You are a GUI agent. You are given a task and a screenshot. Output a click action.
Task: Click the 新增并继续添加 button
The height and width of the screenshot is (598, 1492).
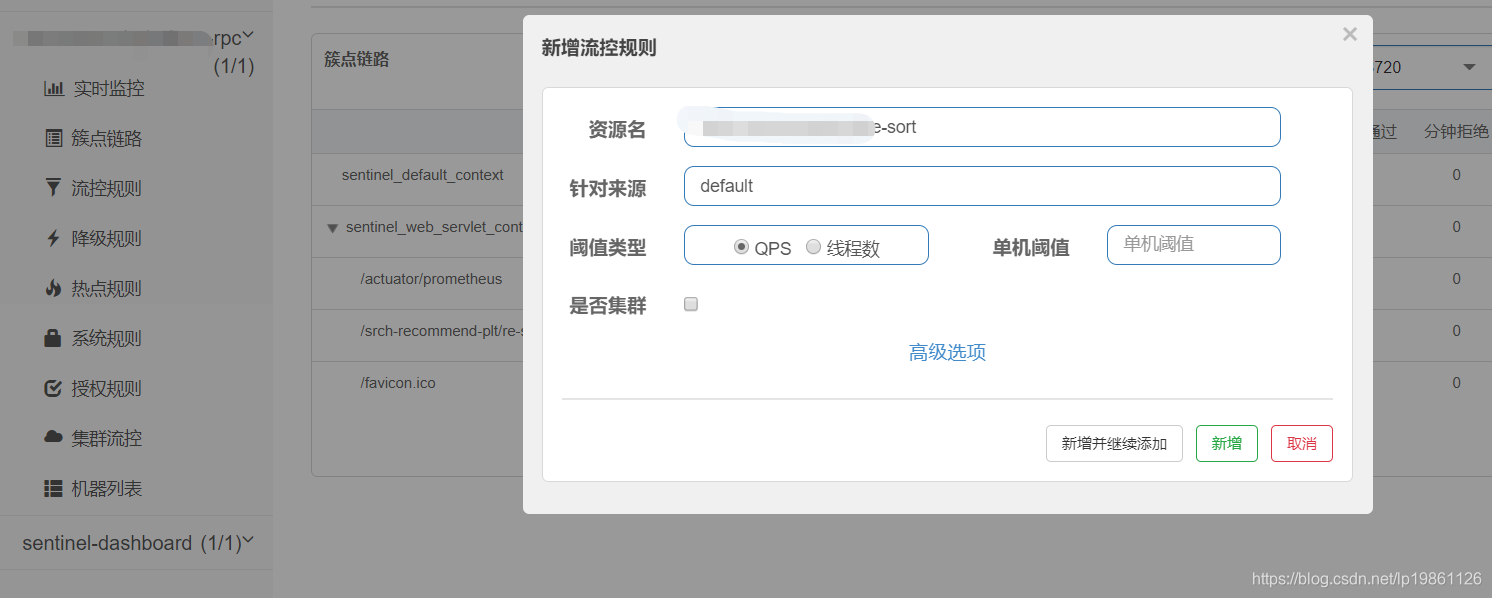[1114, 443]
